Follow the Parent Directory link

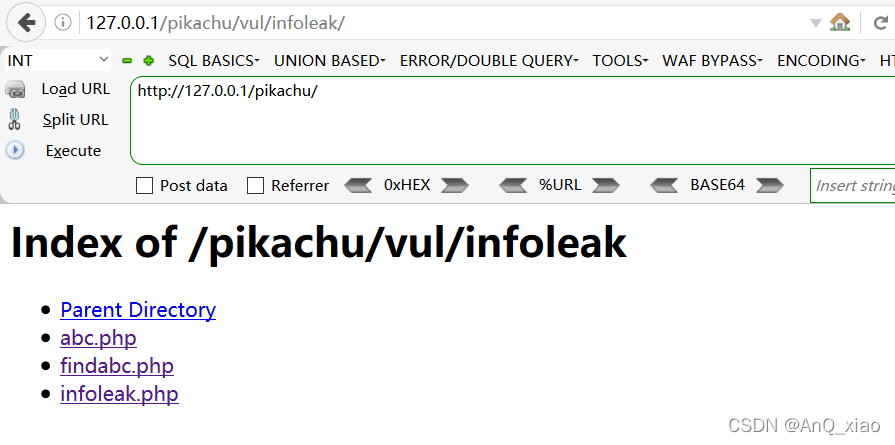(x=138, y=310)
